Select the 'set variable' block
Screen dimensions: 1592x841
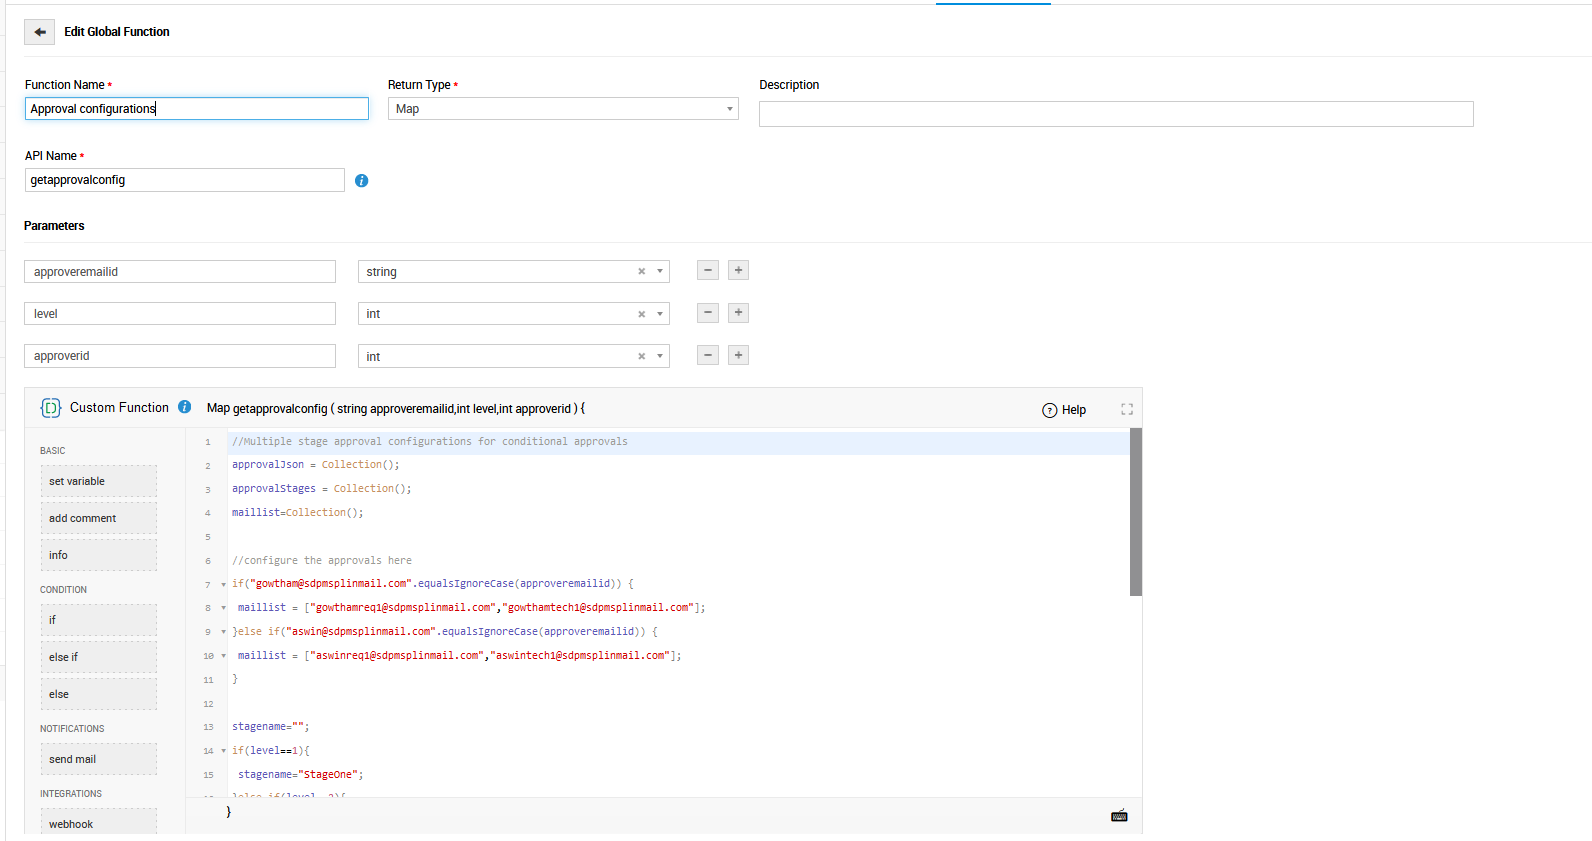tap(98, 481)
